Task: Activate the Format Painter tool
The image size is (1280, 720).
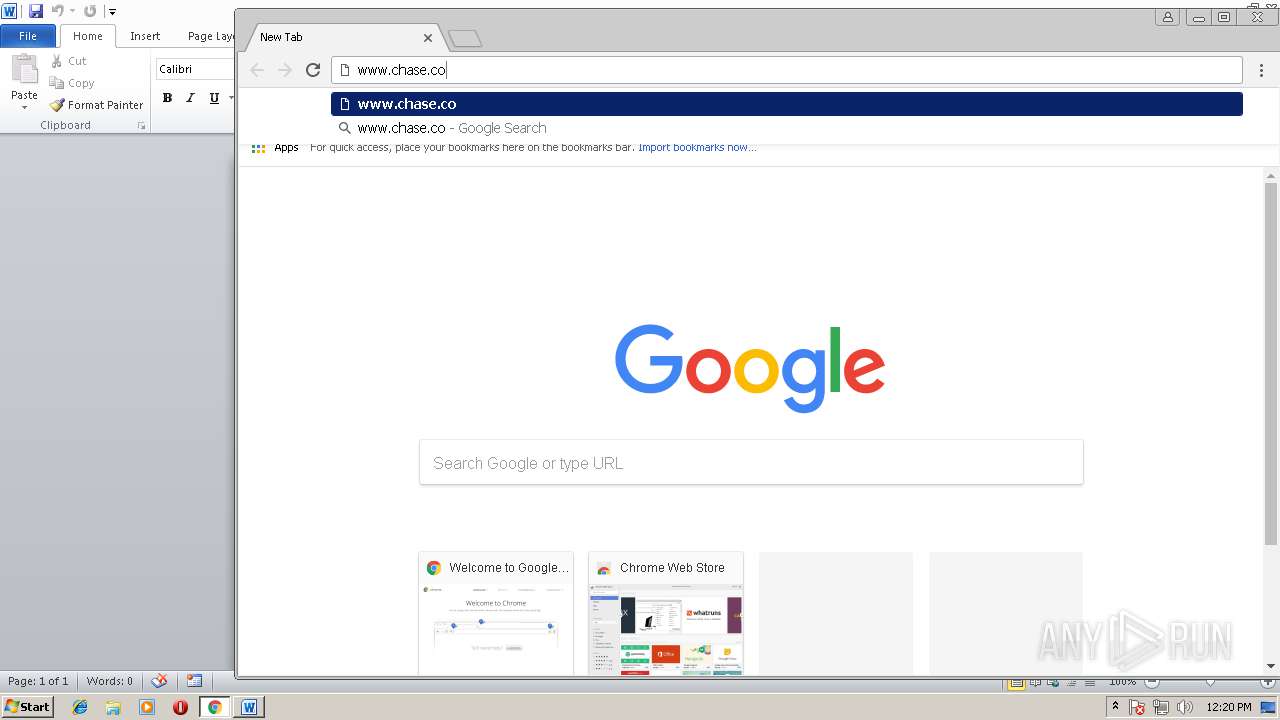Action: [x=97, y=105]
